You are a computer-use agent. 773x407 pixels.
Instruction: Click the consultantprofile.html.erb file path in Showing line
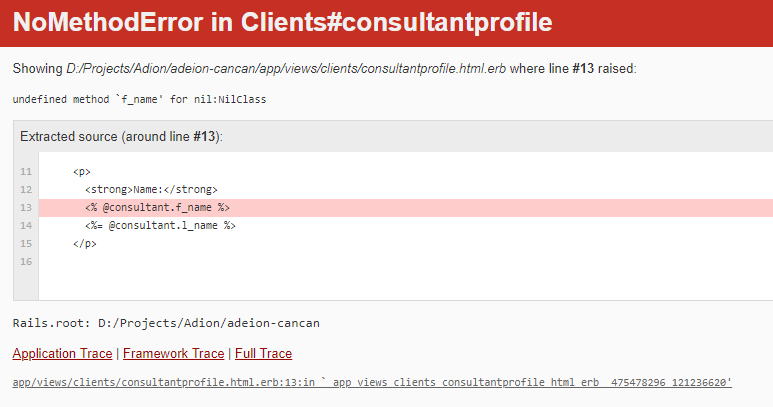[286, 69]
